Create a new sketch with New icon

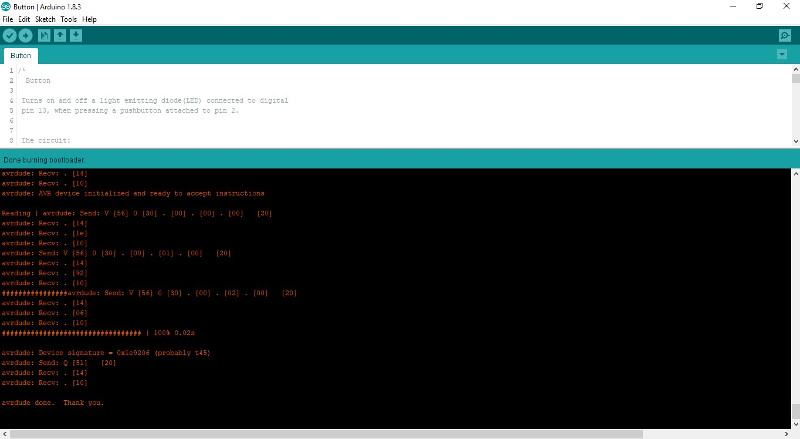tap(44, 35)
